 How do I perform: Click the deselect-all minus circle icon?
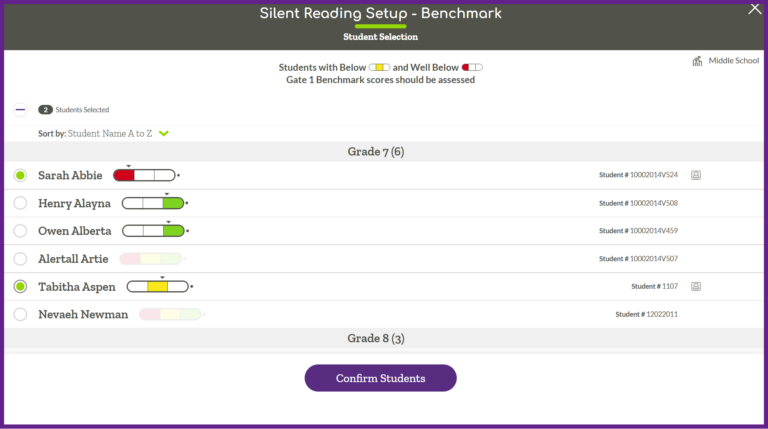tap(20, 110)
